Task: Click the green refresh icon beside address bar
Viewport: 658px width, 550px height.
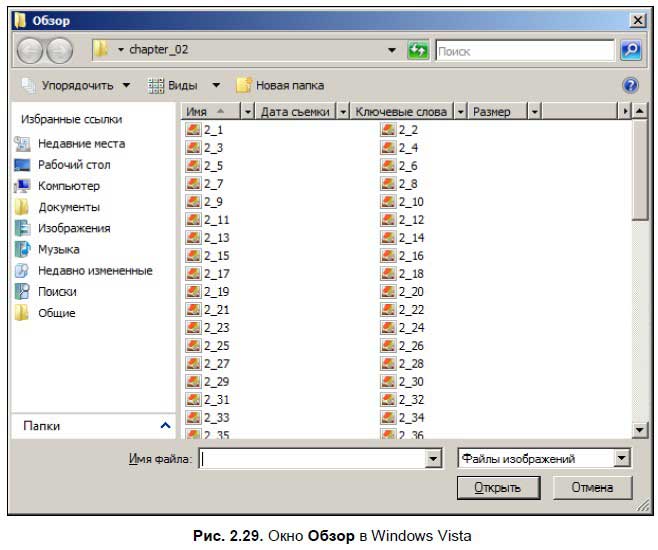Action: coord(418,51)
